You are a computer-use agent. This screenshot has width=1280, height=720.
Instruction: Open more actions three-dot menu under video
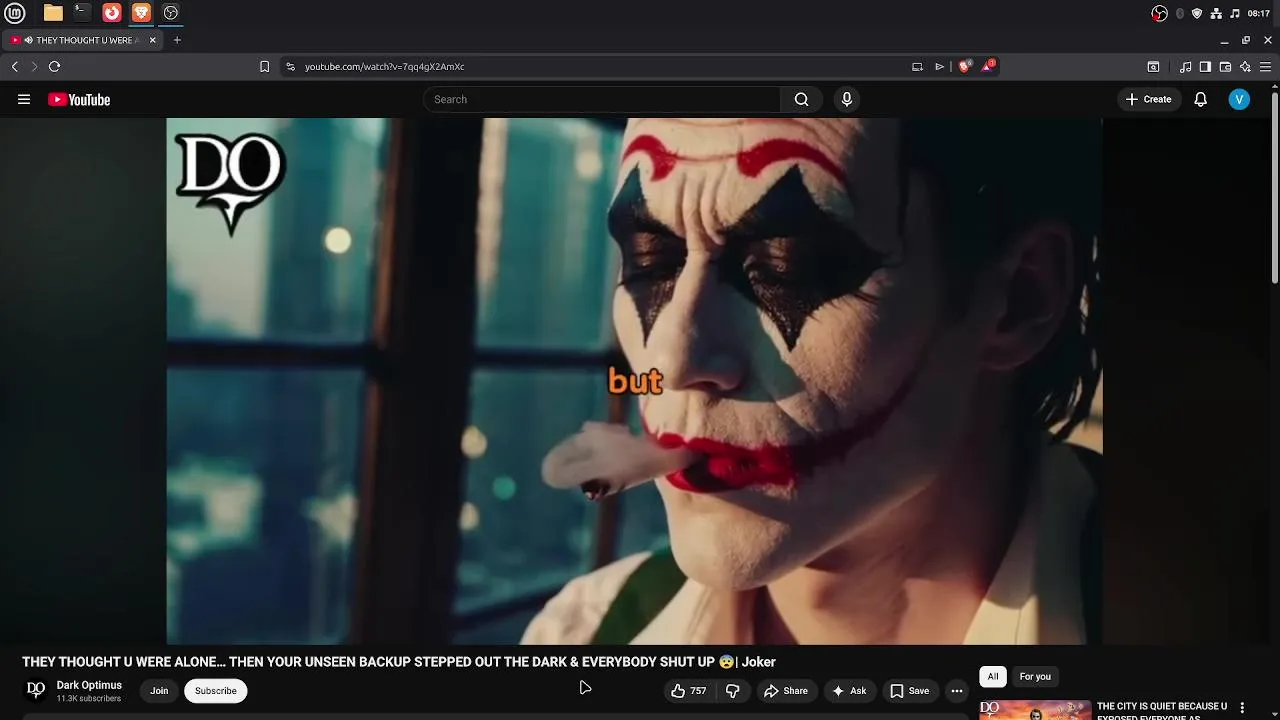[957, 691]
